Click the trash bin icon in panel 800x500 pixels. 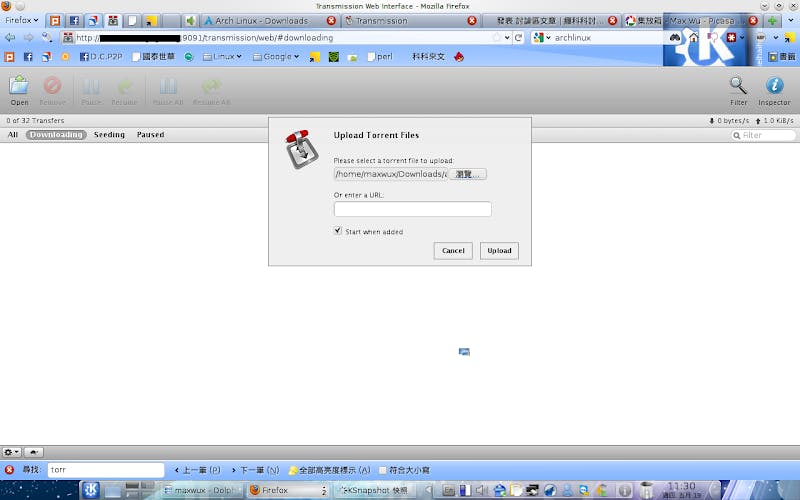point(646,490)
